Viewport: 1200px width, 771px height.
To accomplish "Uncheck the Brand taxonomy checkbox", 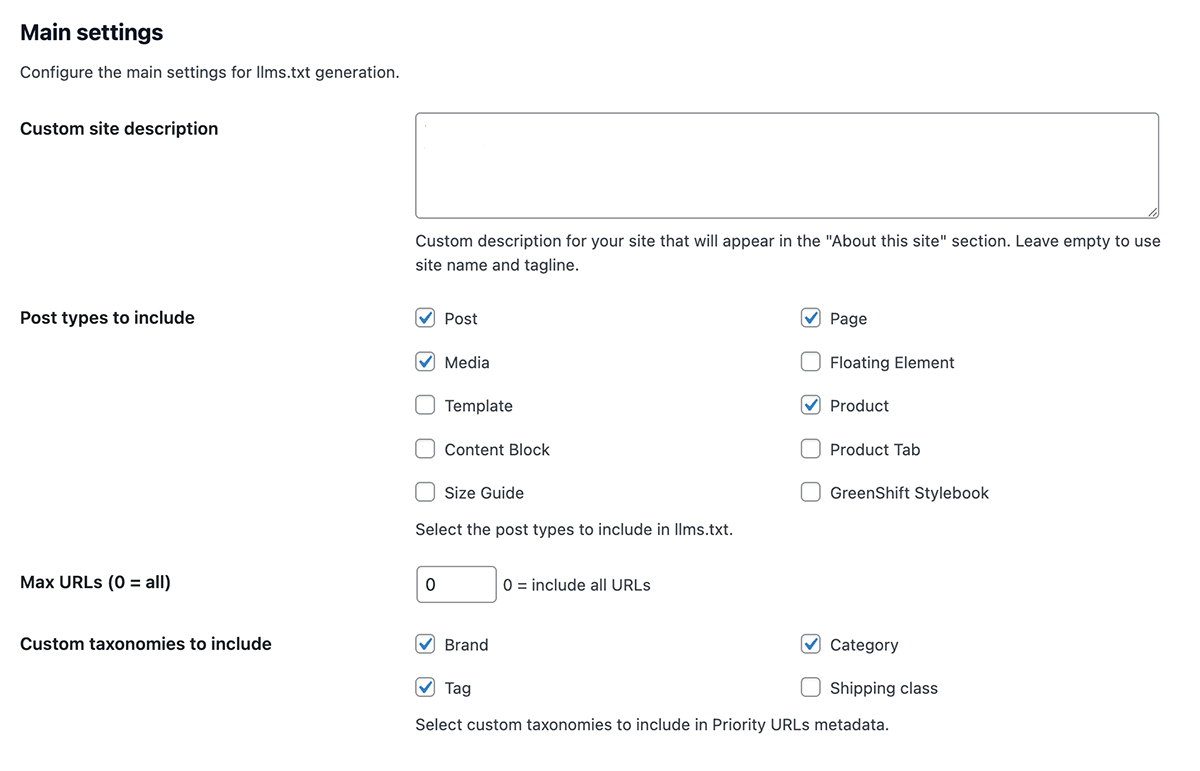I will tap(425, 644).
